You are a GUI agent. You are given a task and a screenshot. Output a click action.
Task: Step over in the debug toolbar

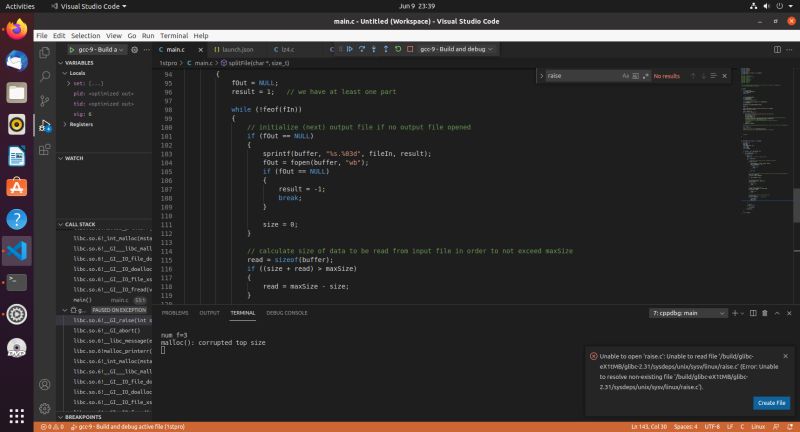coord(362,49)
